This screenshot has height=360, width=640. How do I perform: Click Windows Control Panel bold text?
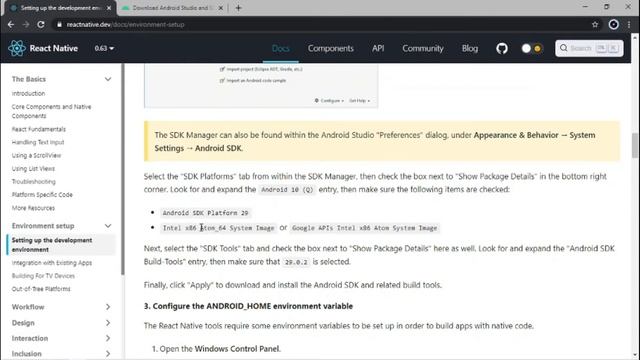coord(237,349)
